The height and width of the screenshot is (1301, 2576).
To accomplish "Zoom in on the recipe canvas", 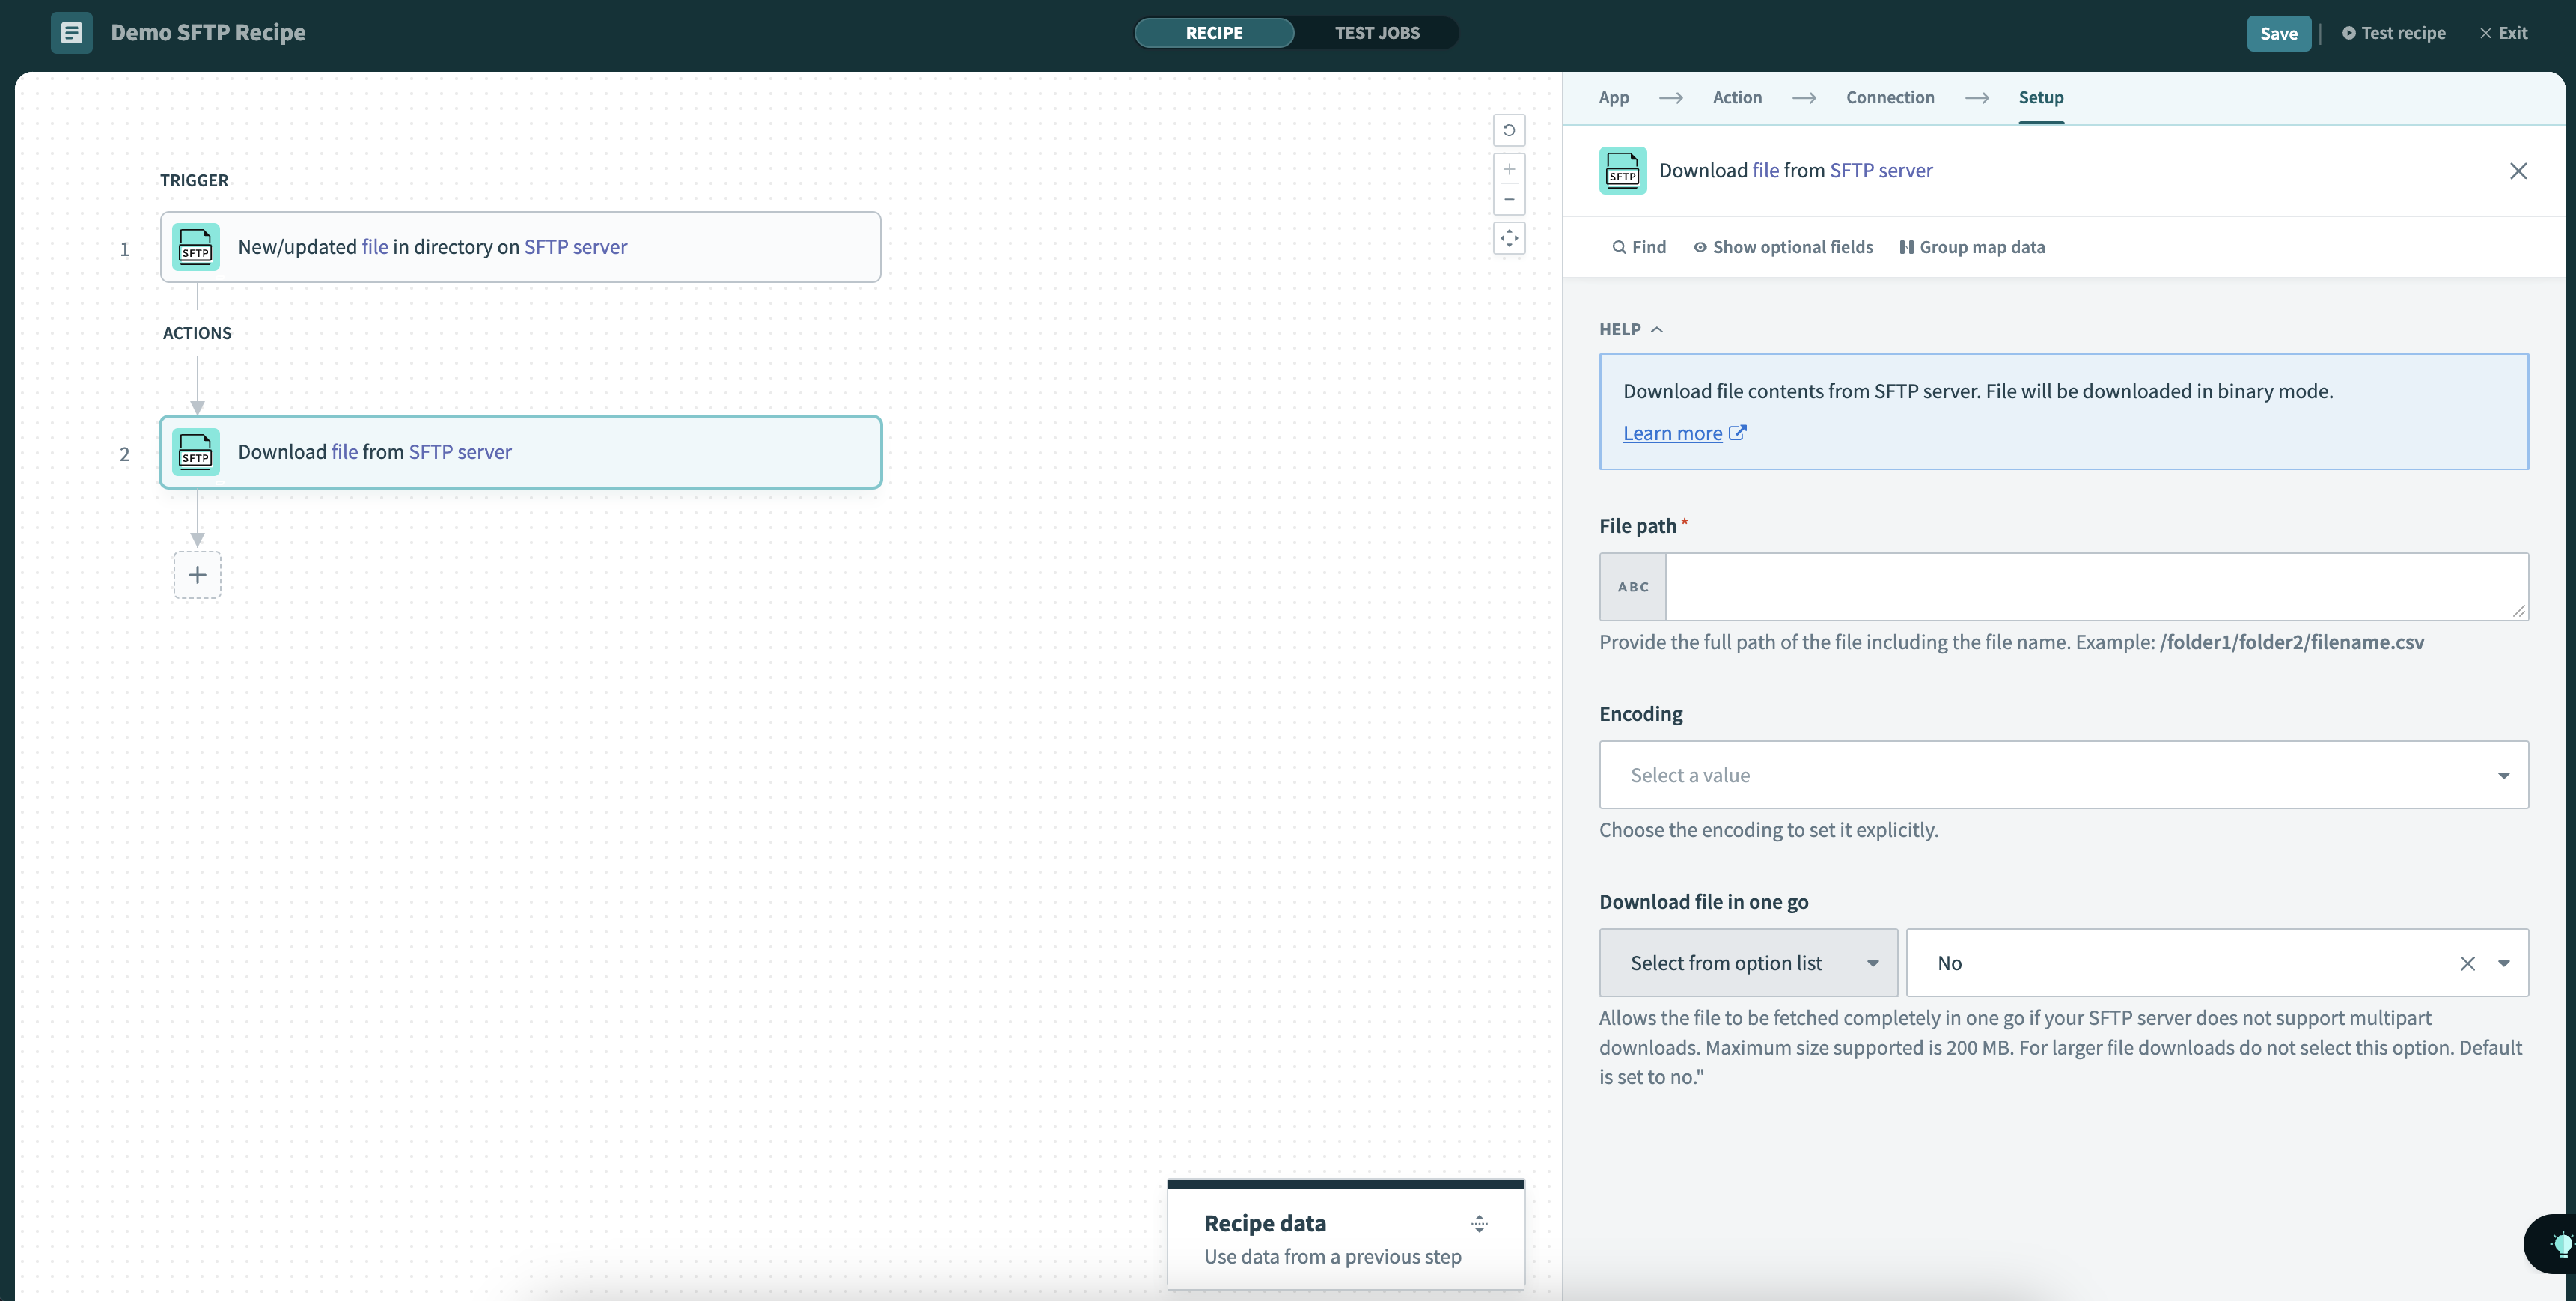I will coord(1509,169).
